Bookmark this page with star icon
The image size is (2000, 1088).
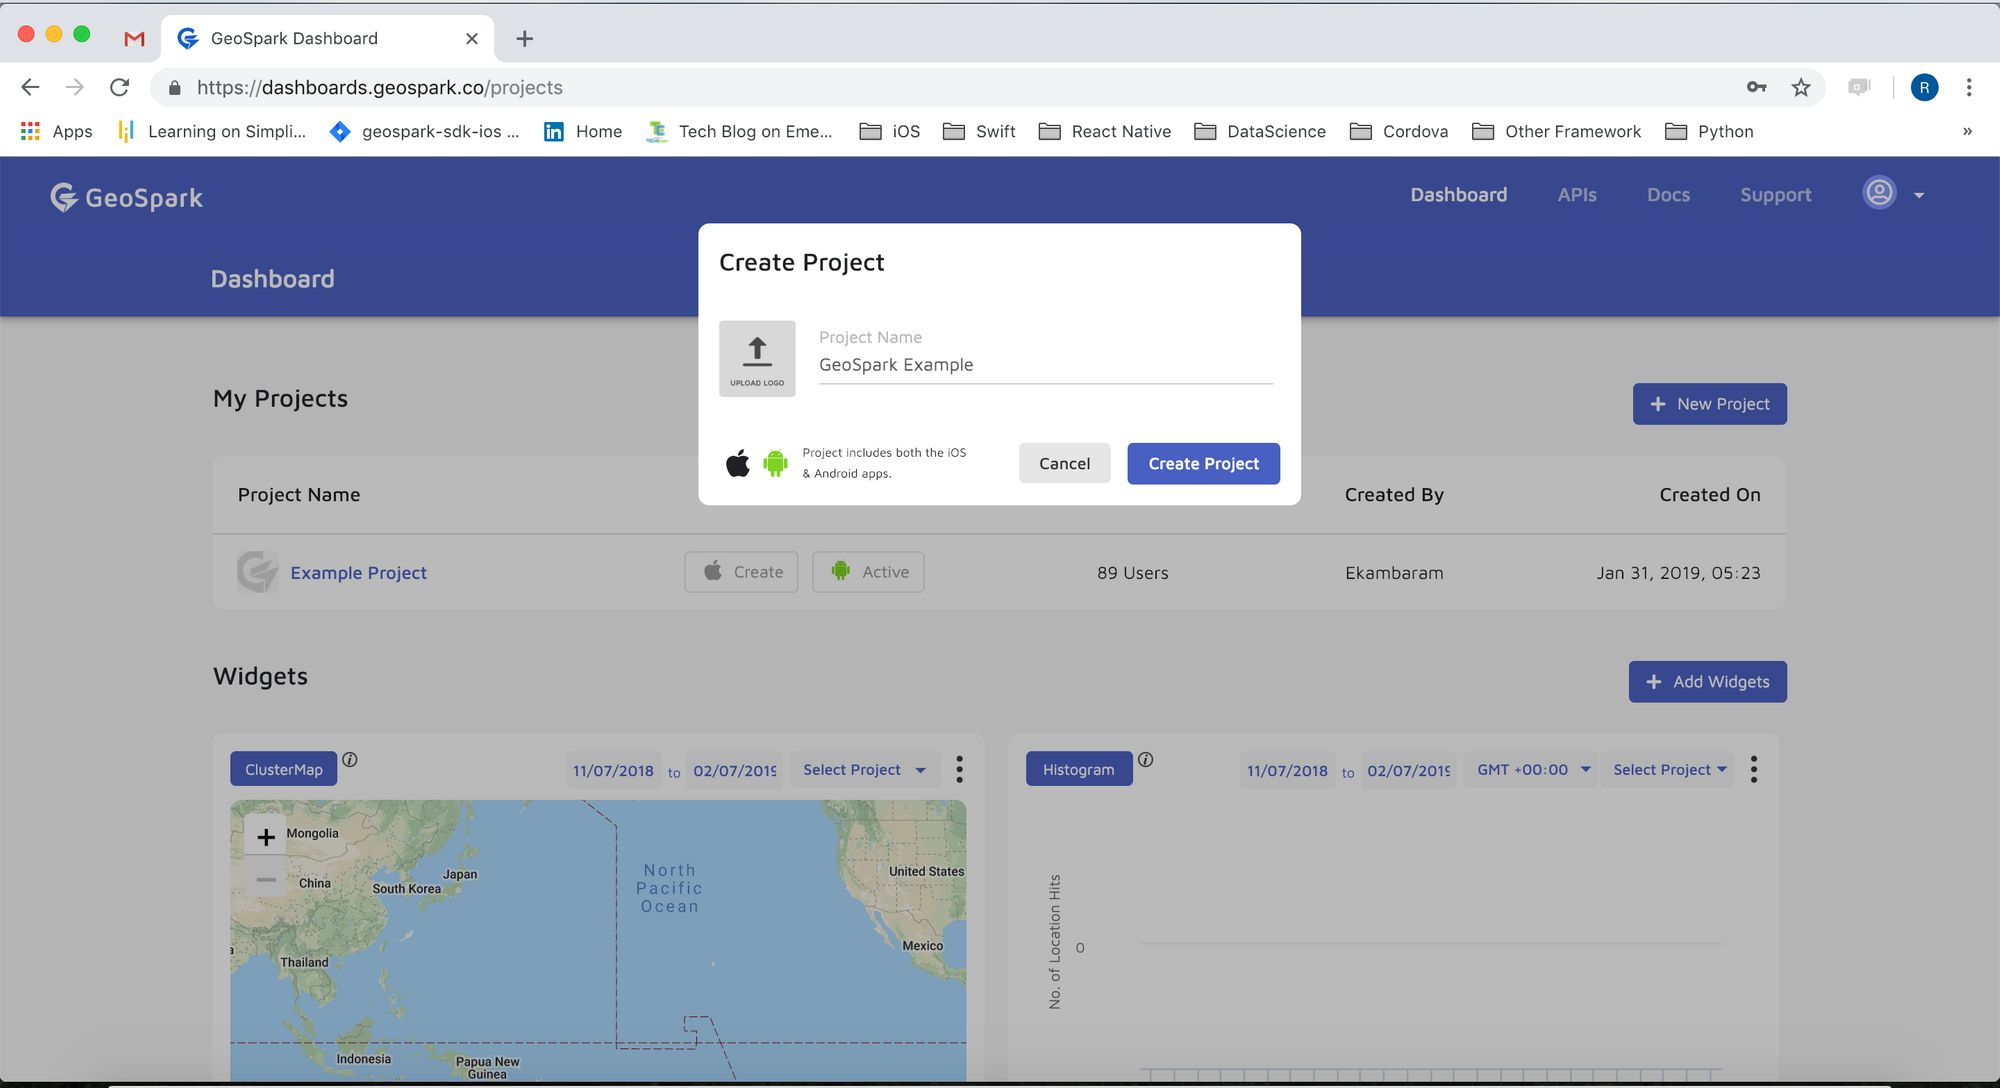click(1801, 87)
